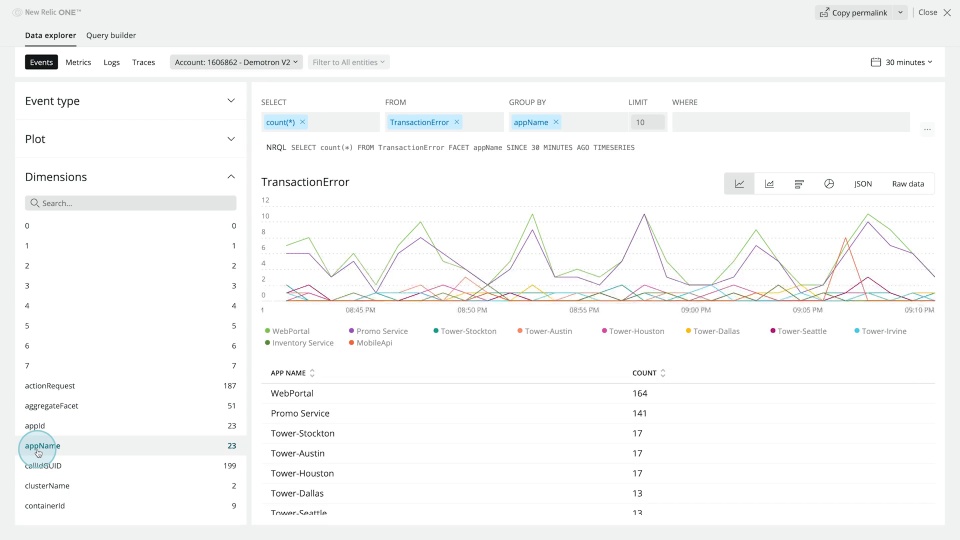This screenshot has height=540, width=960.
Task: Select the appId dimension
Action: [130, 426]
